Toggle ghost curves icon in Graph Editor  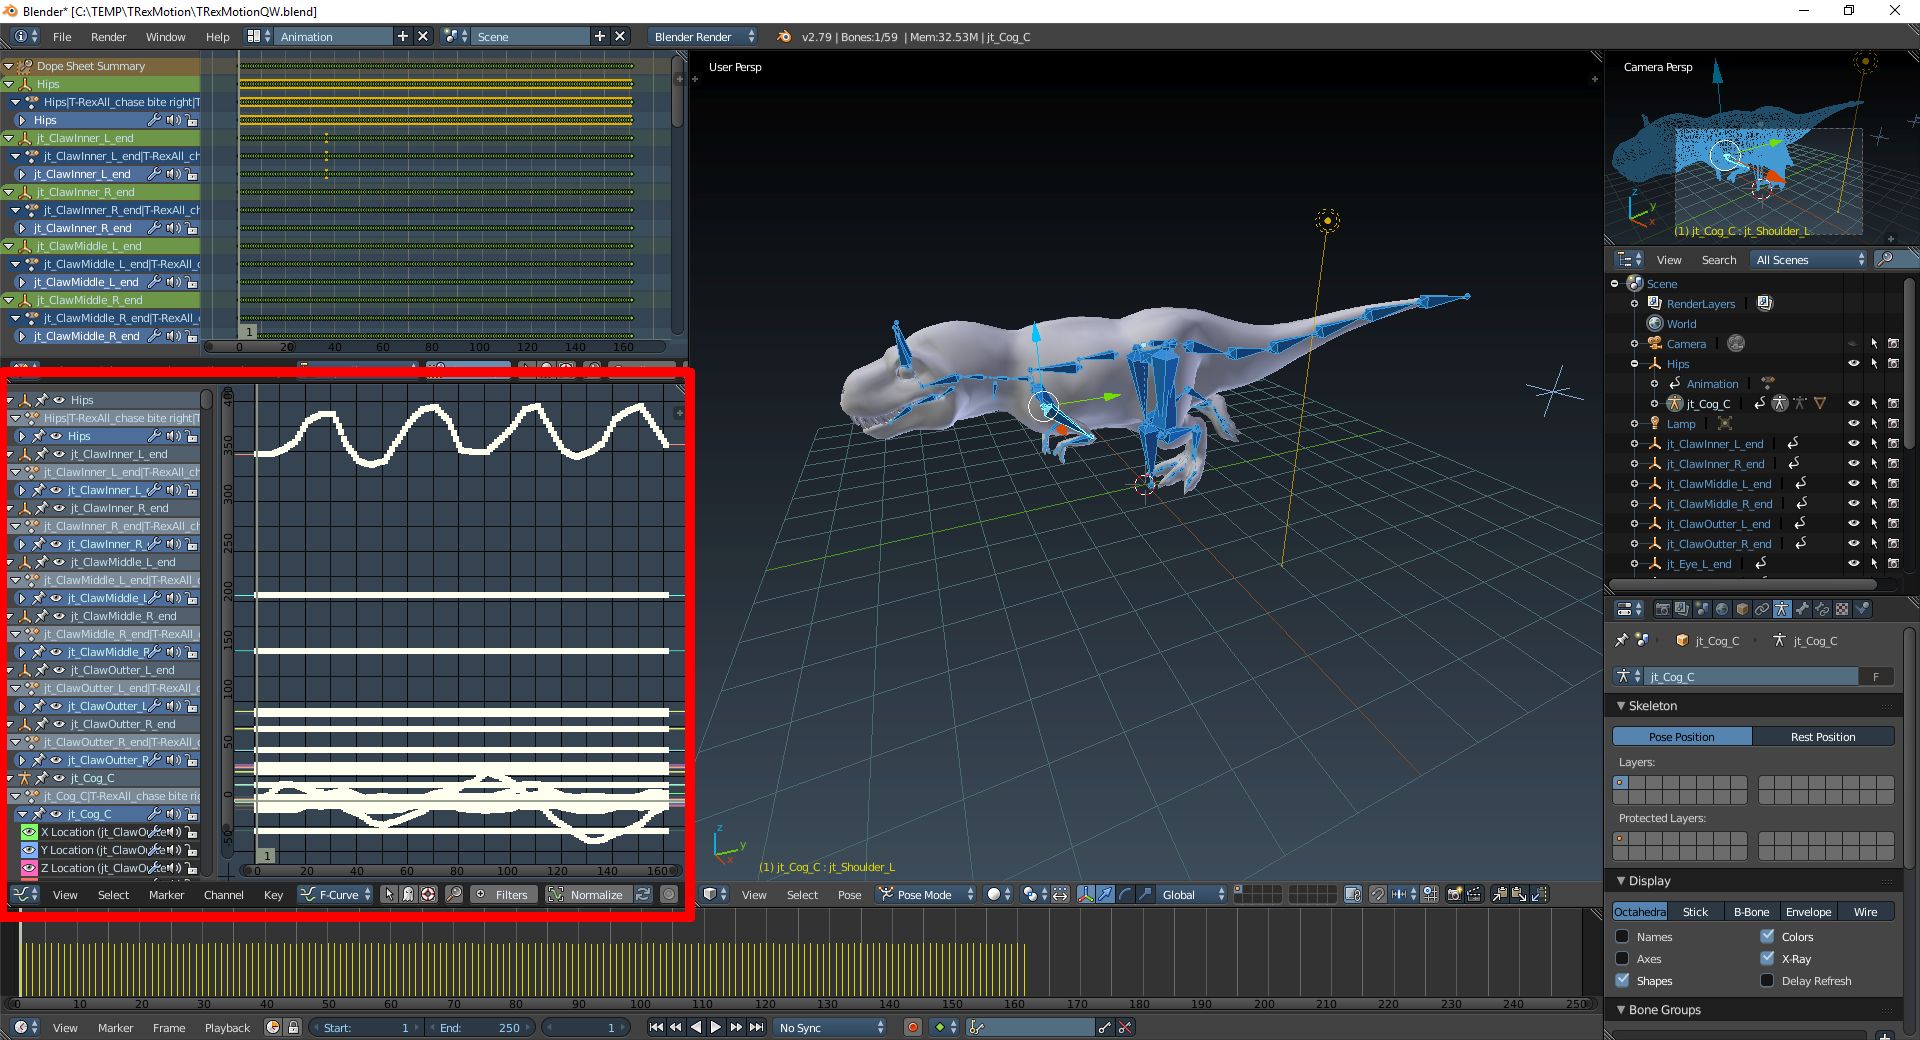[x=408, y=895]
